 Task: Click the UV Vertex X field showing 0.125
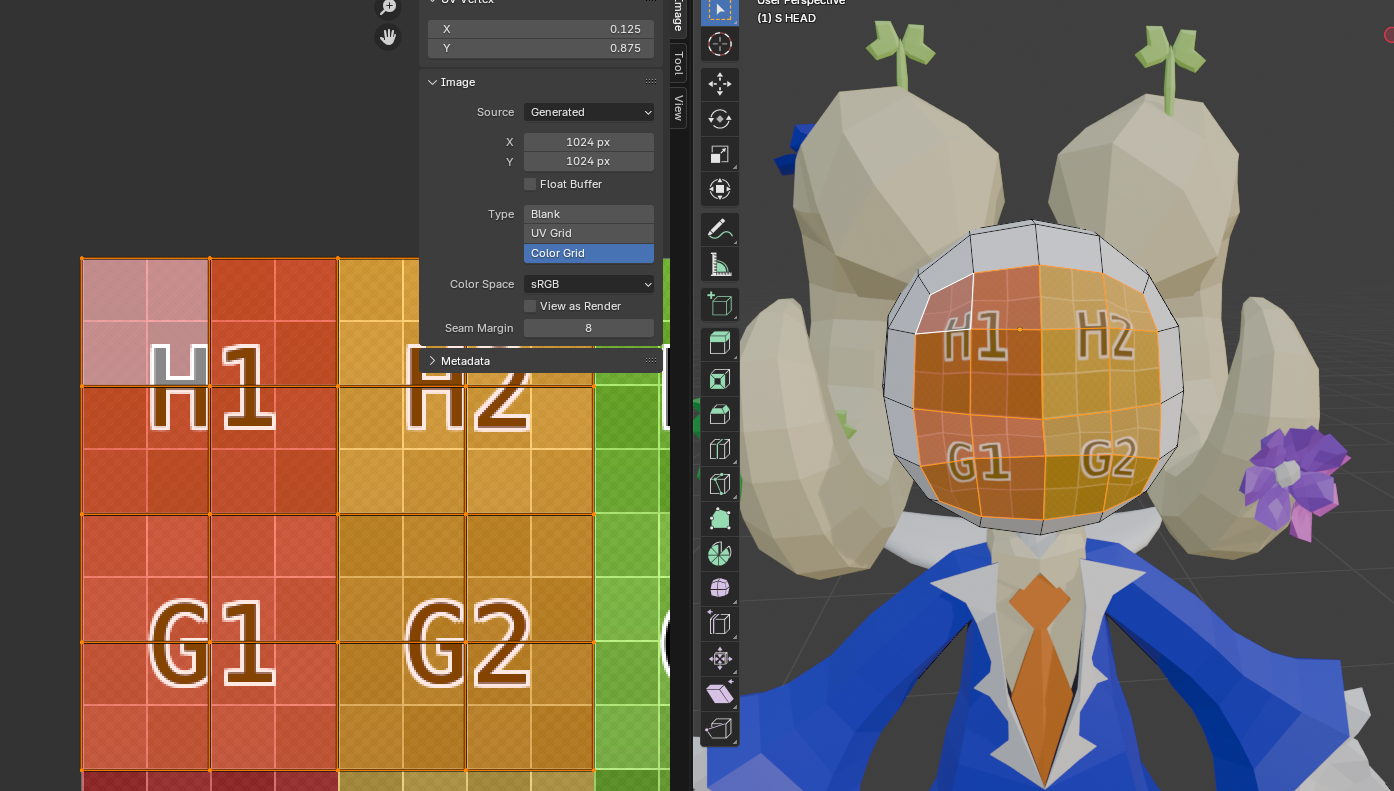pyautogui.click(x=541, y=29)
